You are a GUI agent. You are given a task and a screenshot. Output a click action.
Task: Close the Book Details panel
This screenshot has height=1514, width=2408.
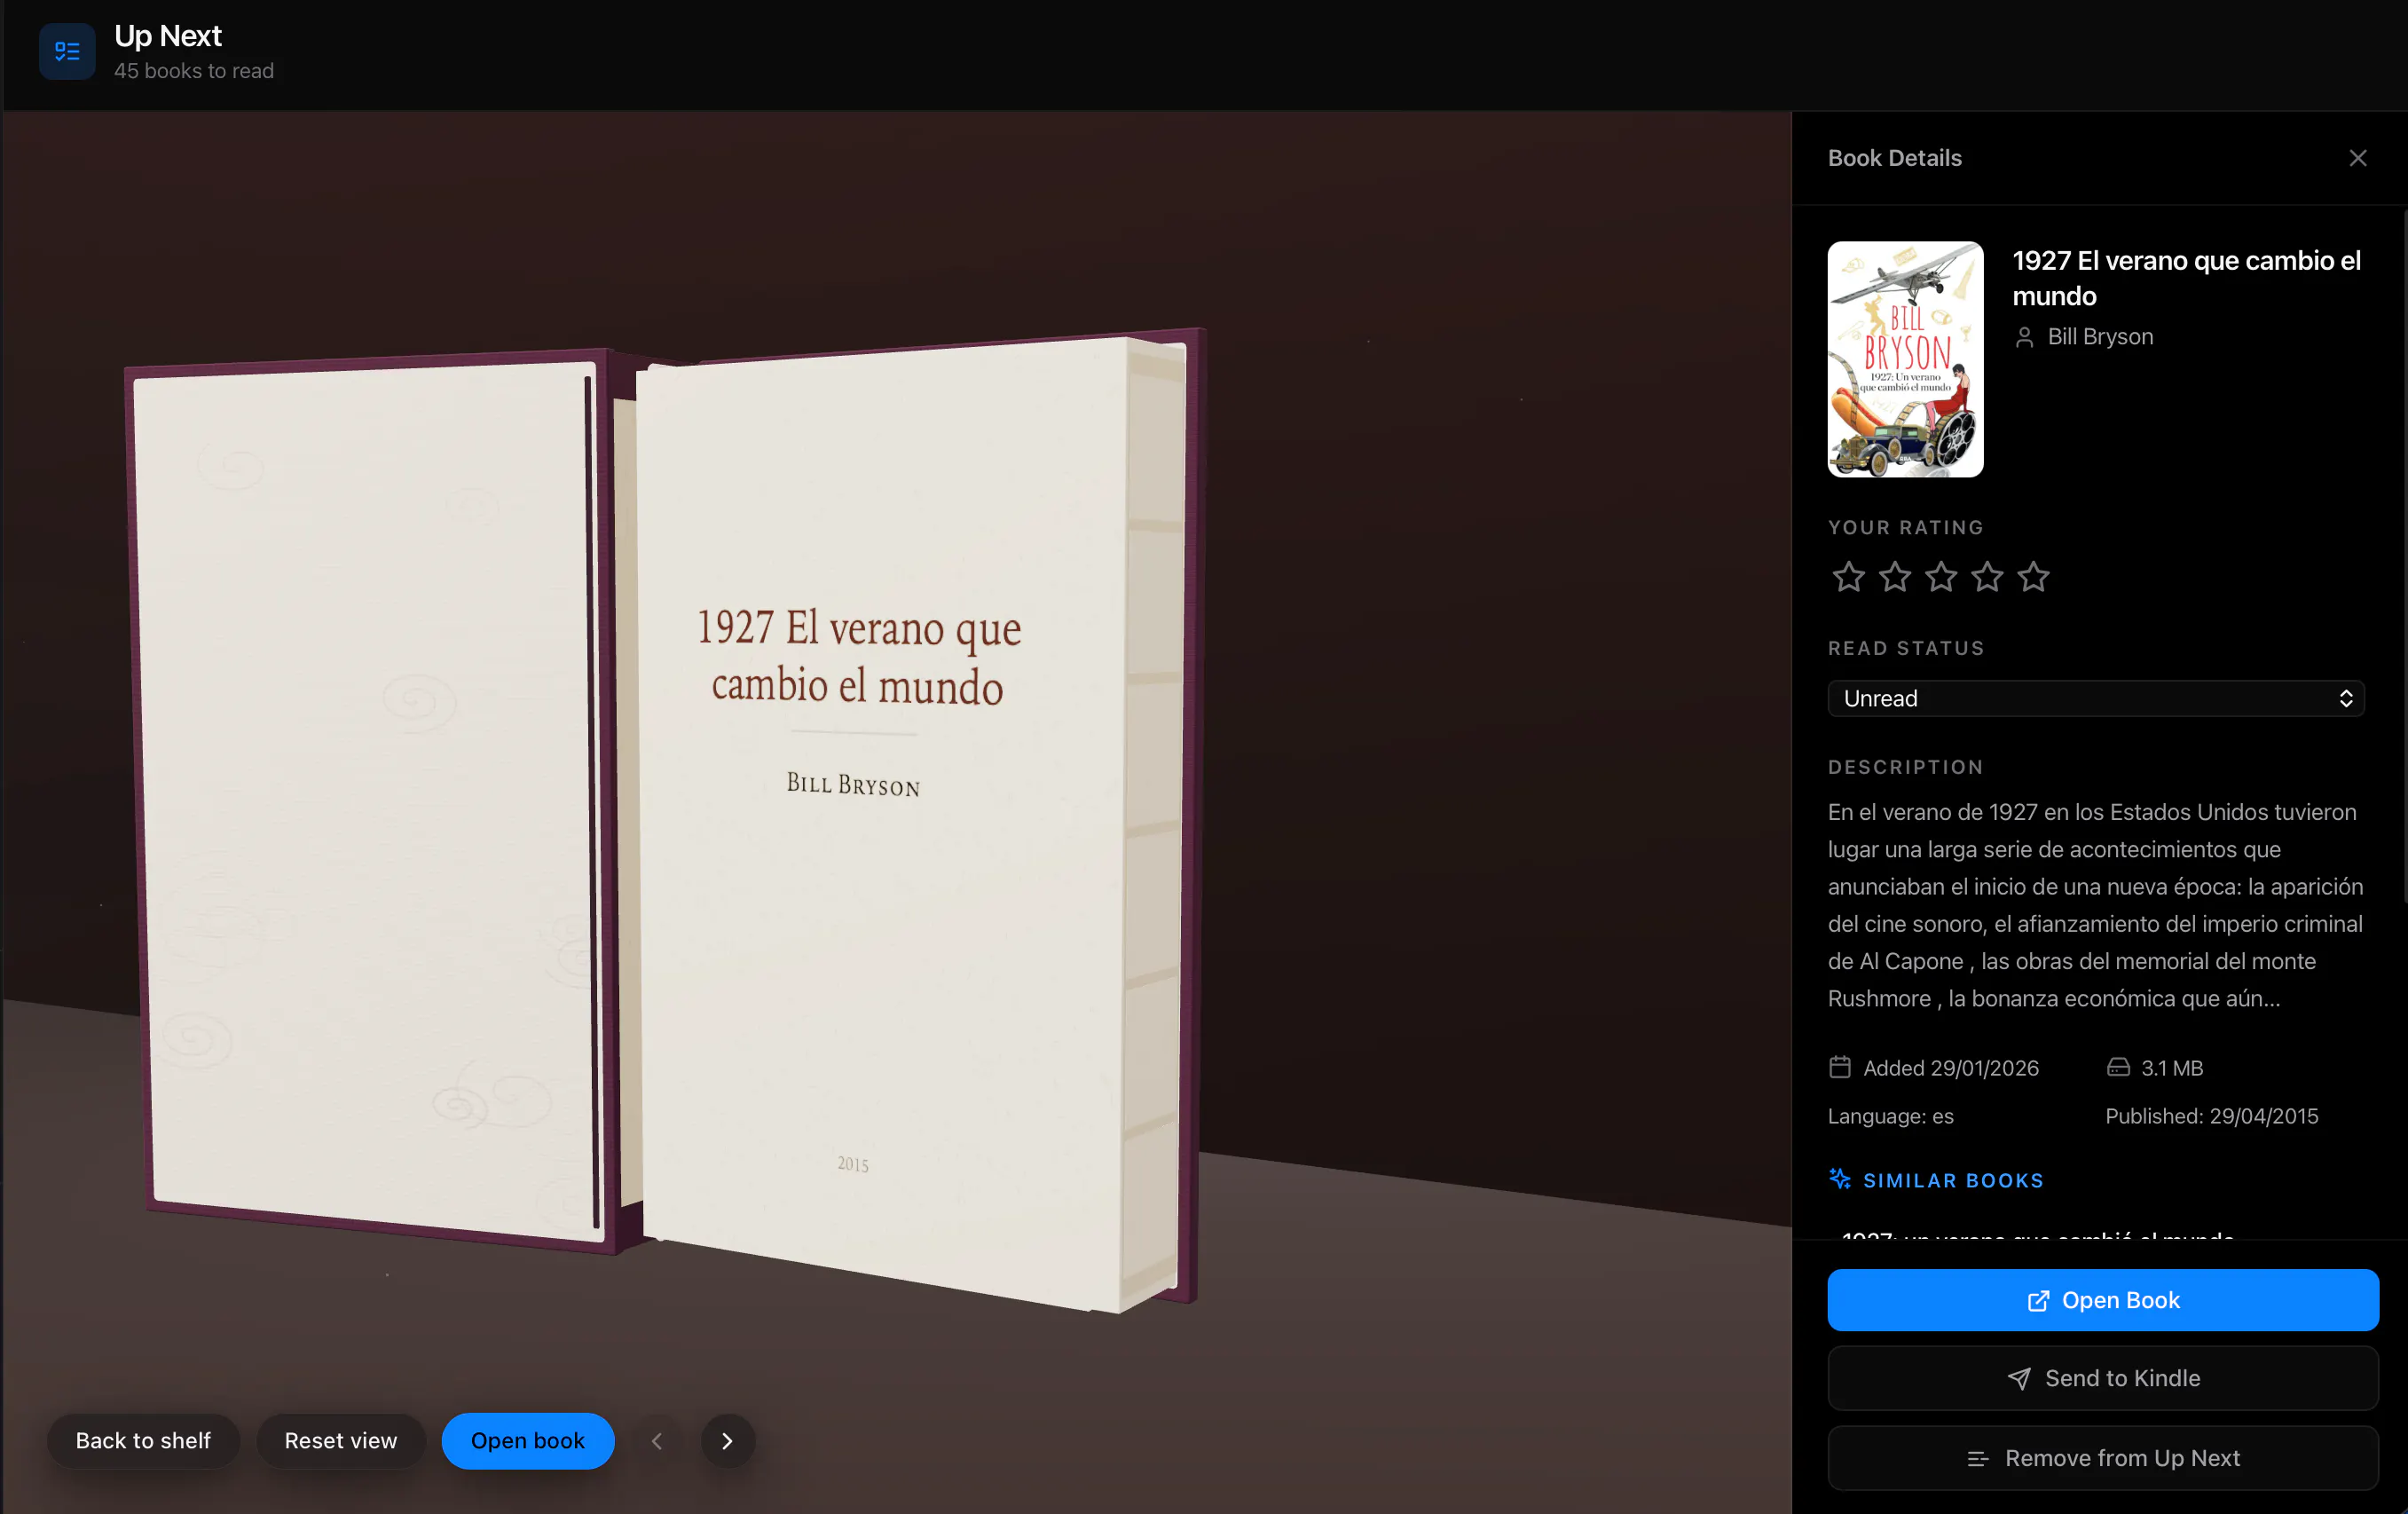coord(2357,158)
